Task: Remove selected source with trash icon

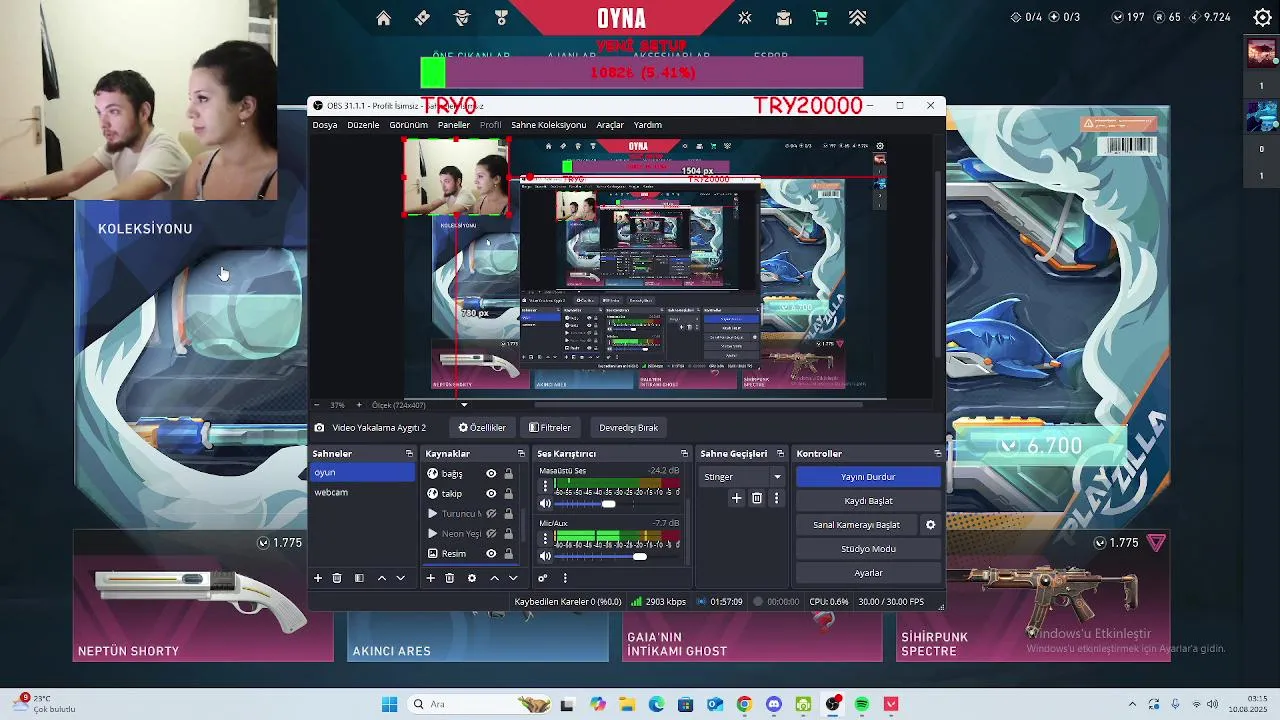Action: tap(450, 578)
